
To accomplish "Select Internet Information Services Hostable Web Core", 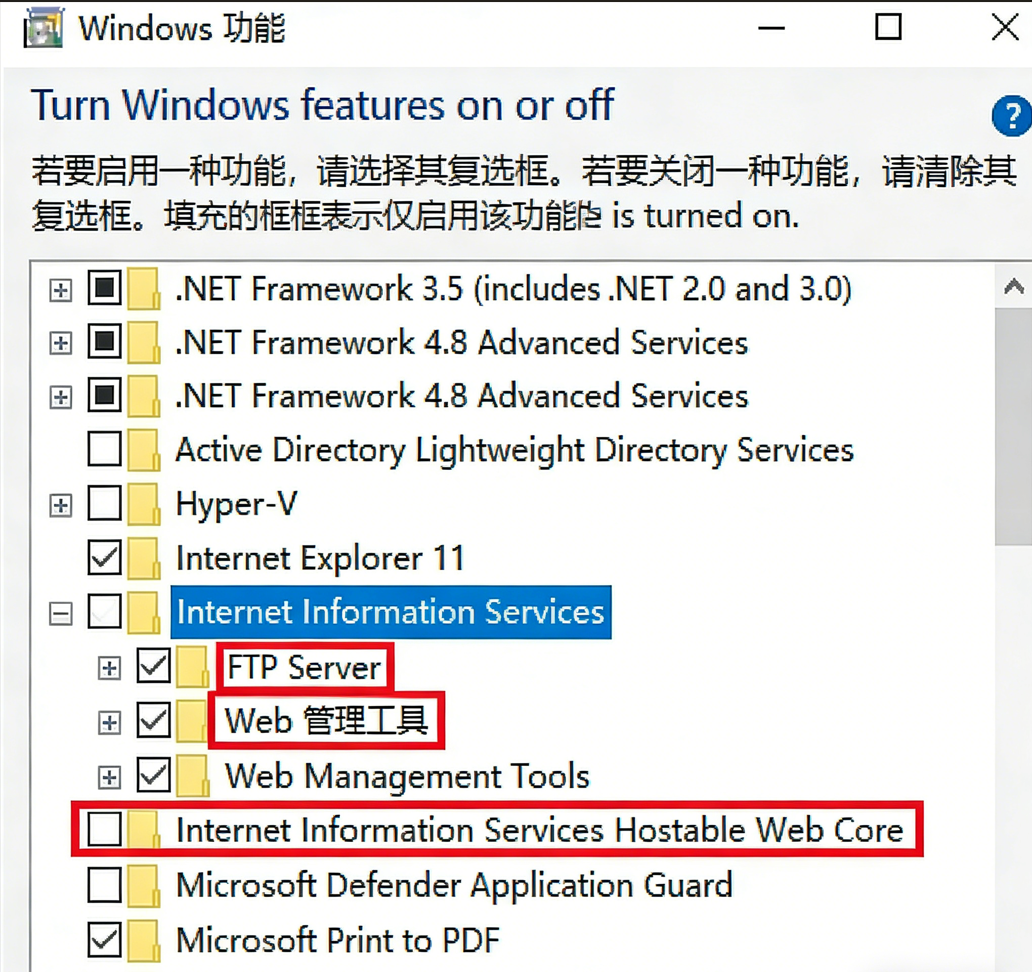I will (x=539, y=830).
